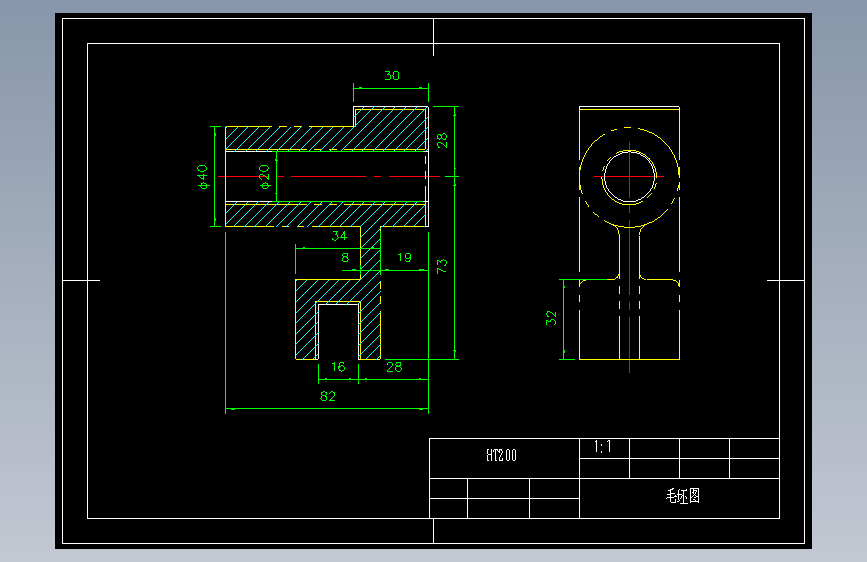The width and height of the screenshot is (867, 562).
Task: Click the 32 dimension on side view
Action: [x=551, y=318]
